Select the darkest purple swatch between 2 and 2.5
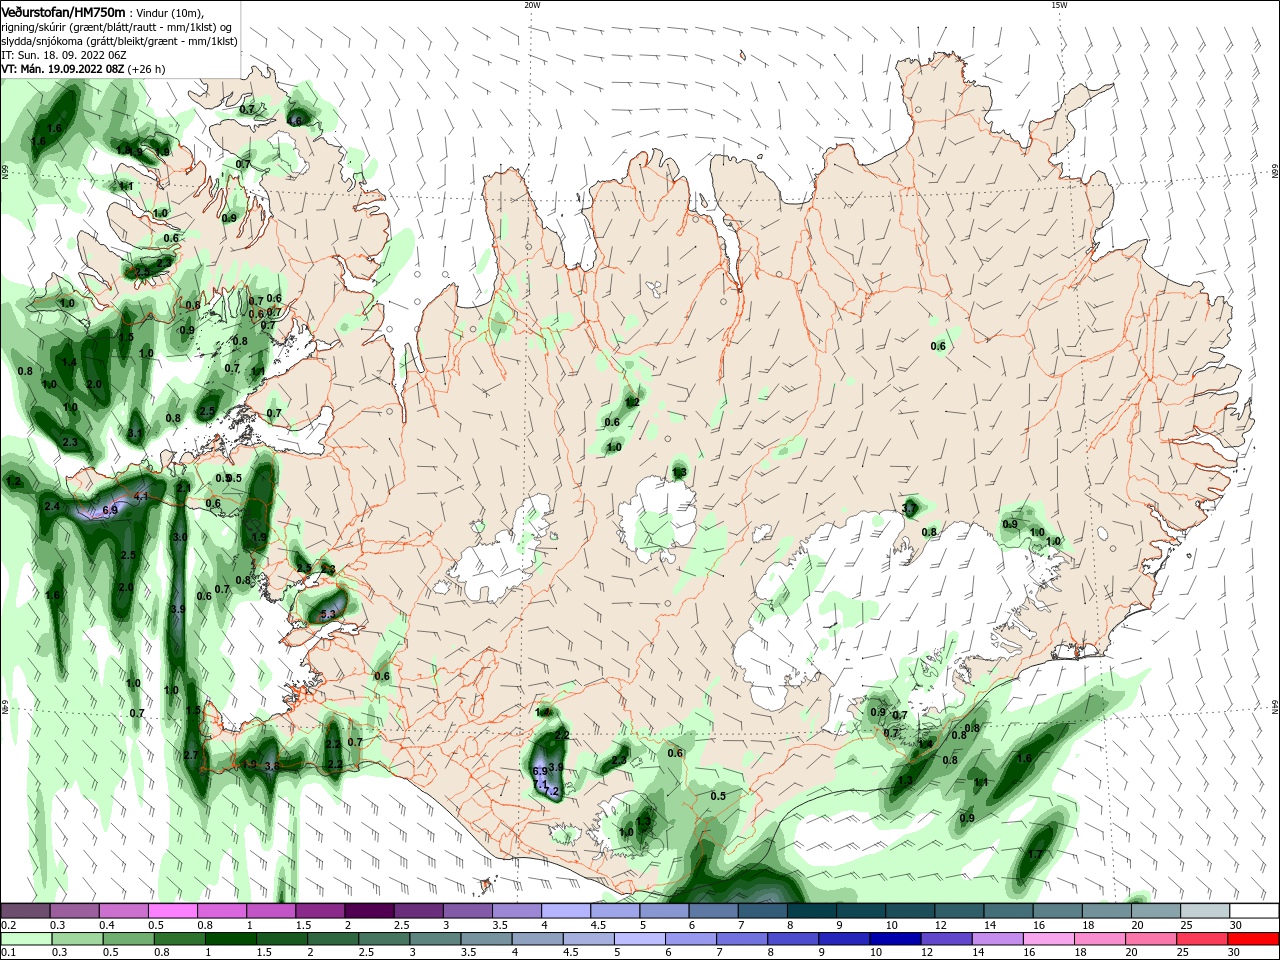This screenshot has width=1280, height=960. point(369,911)
